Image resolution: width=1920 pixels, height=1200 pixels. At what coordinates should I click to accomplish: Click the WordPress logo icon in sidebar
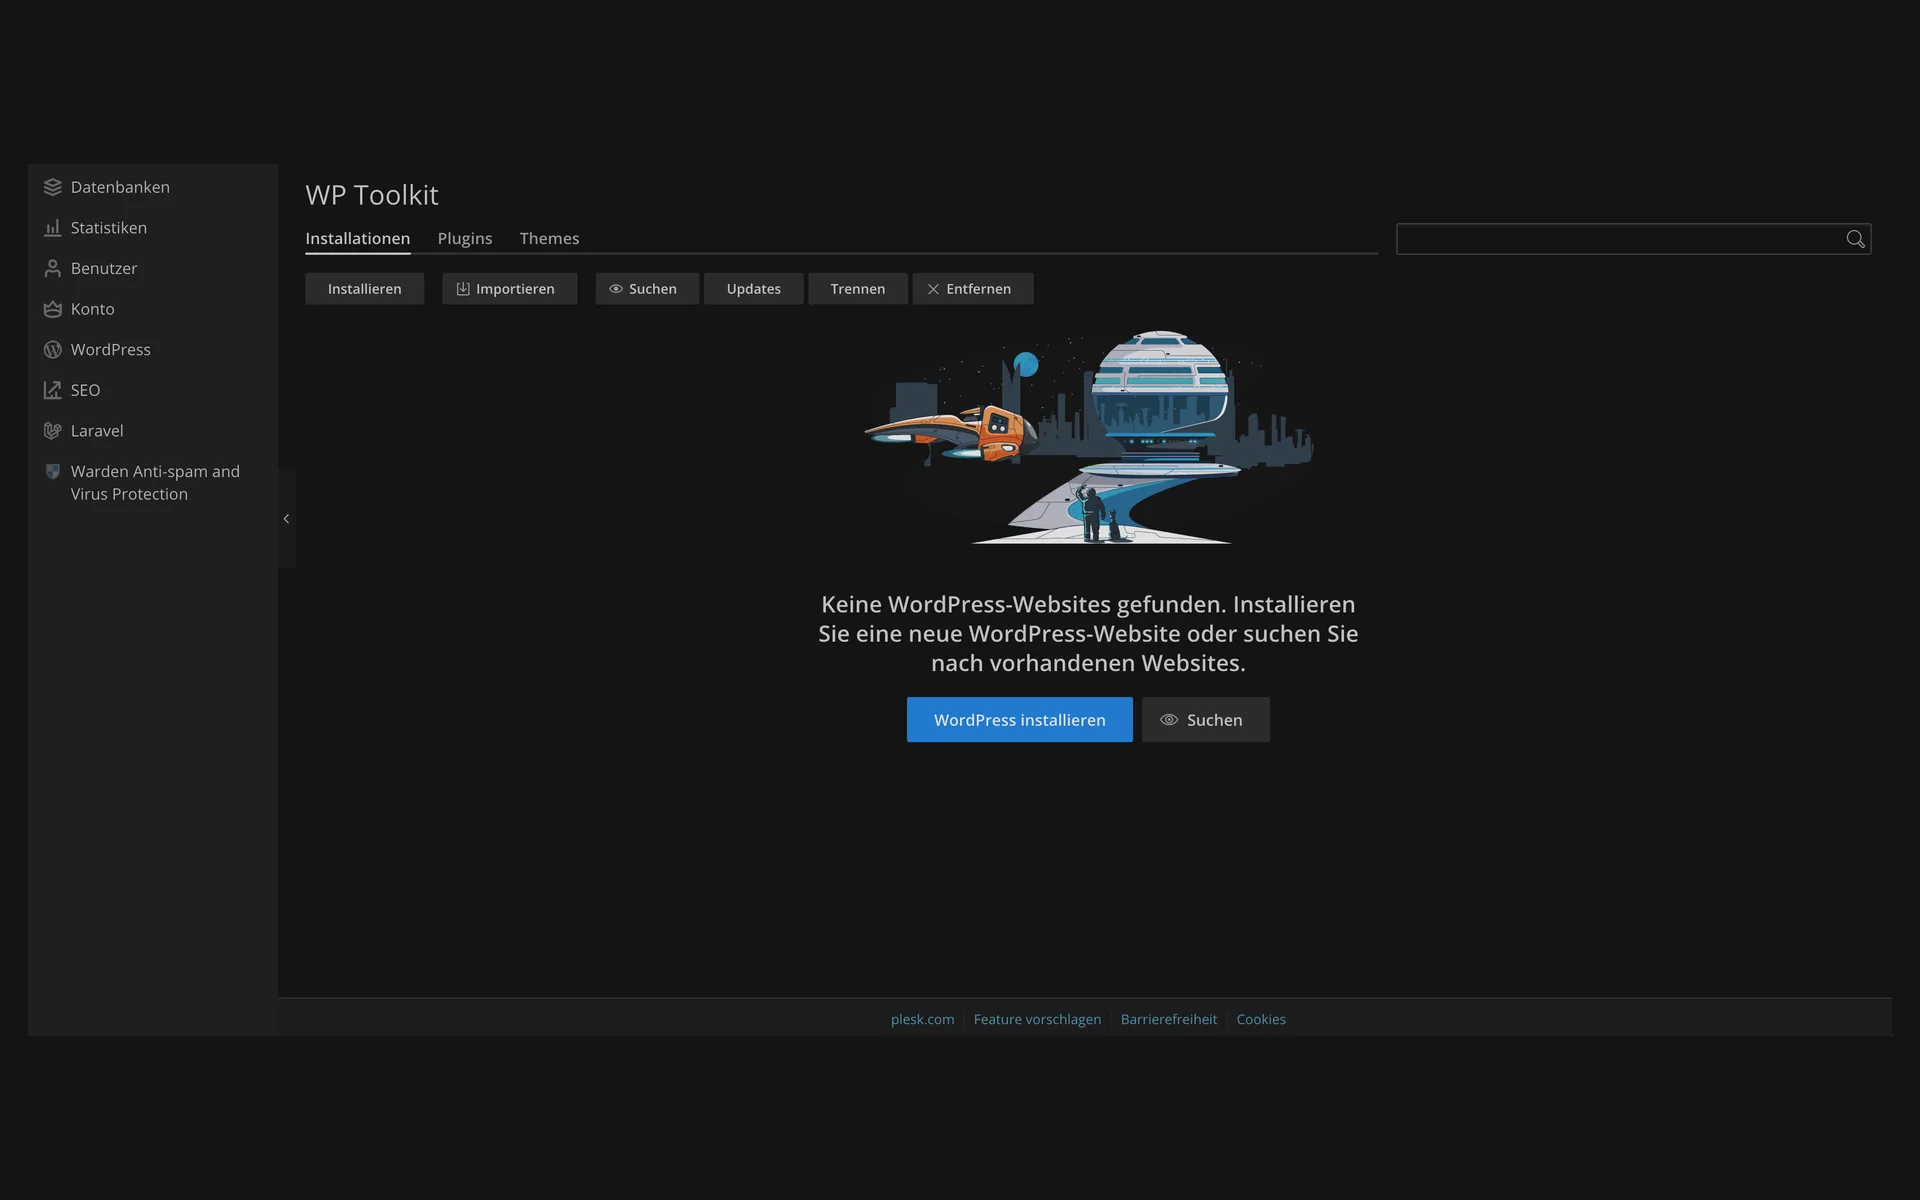[x=53, y=350]
